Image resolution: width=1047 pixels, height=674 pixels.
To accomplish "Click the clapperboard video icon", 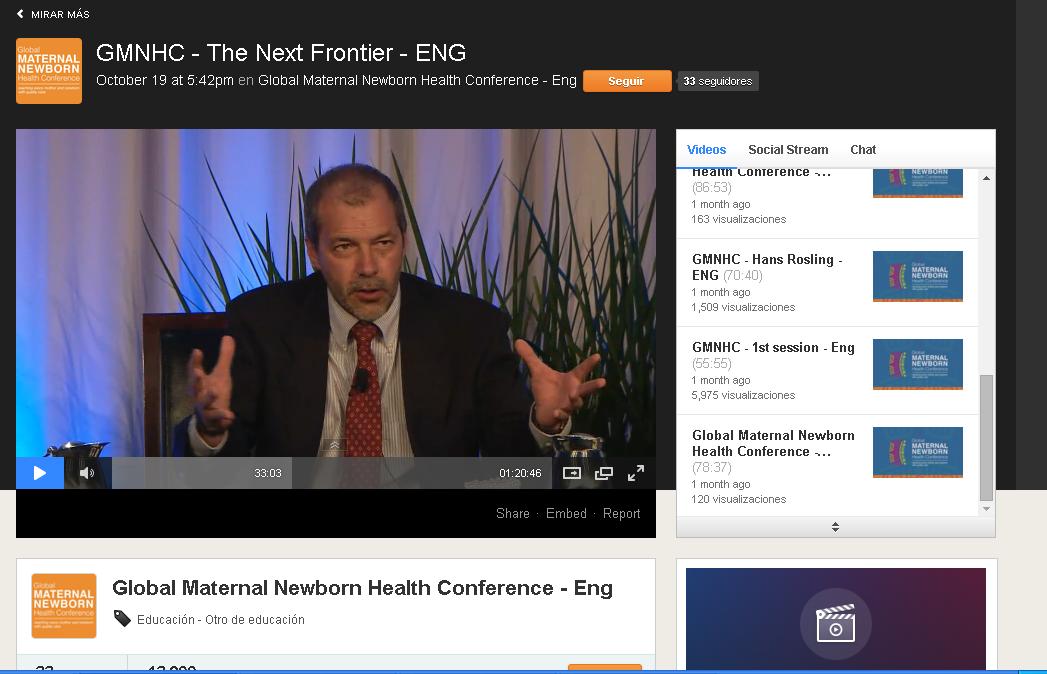I will 835,624.
